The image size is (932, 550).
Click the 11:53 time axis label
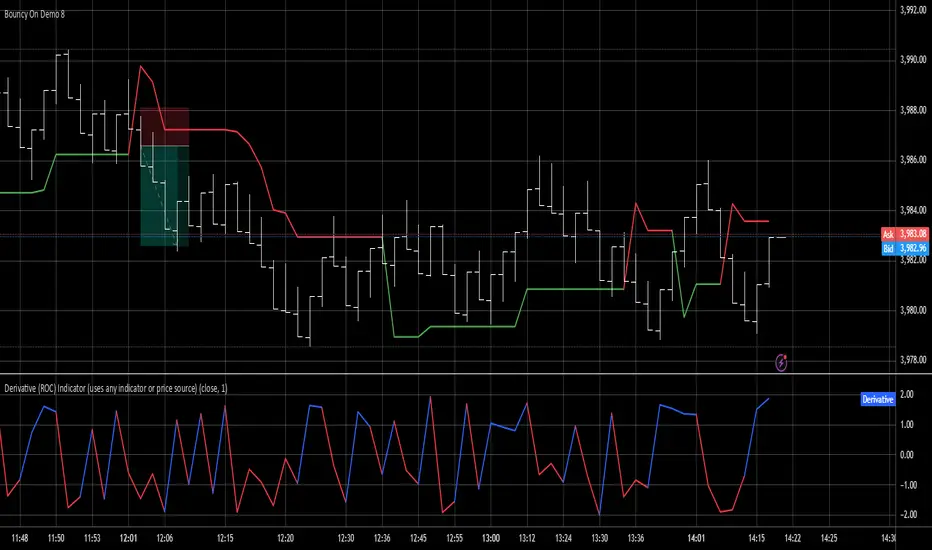tap(92, 538)
